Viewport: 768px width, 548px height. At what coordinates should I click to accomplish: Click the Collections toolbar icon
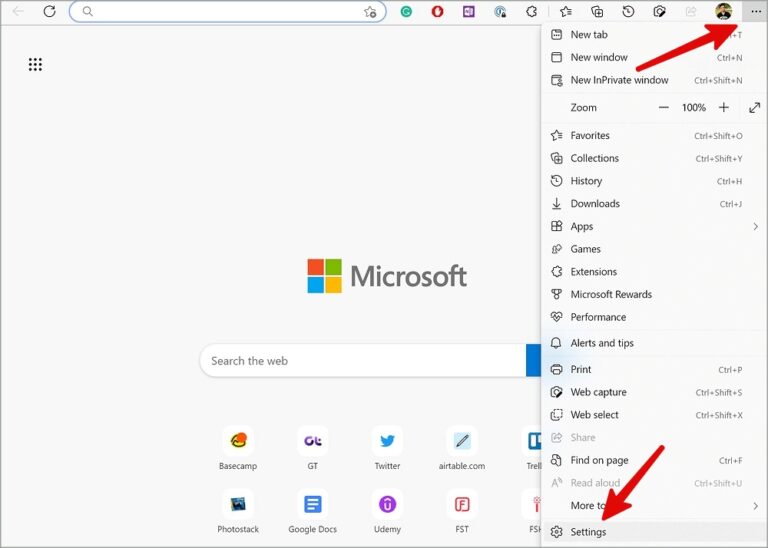coord(597,11)
